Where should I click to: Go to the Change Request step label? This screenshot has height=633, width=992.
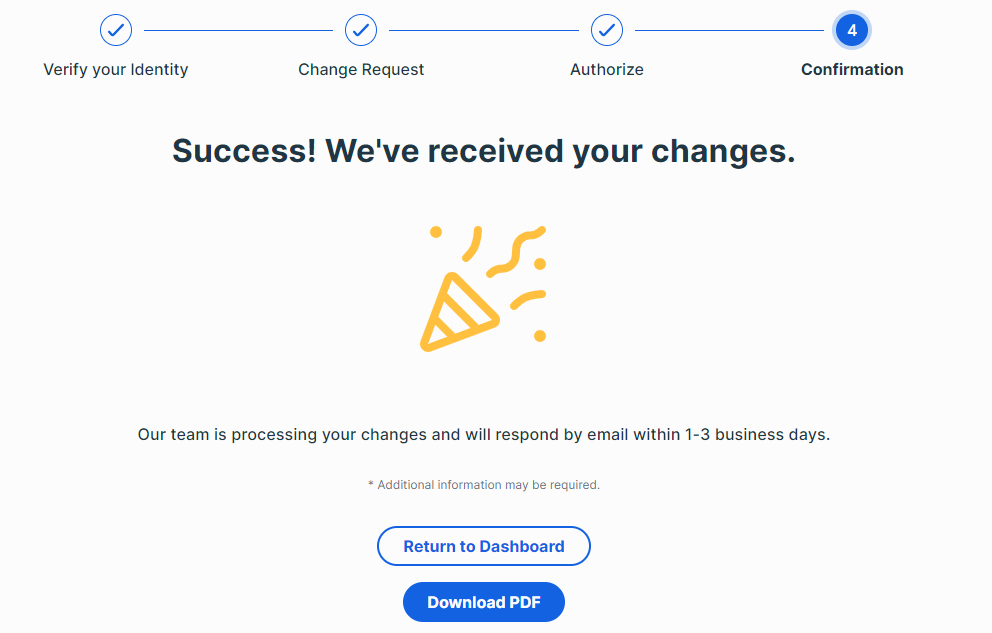361,70
